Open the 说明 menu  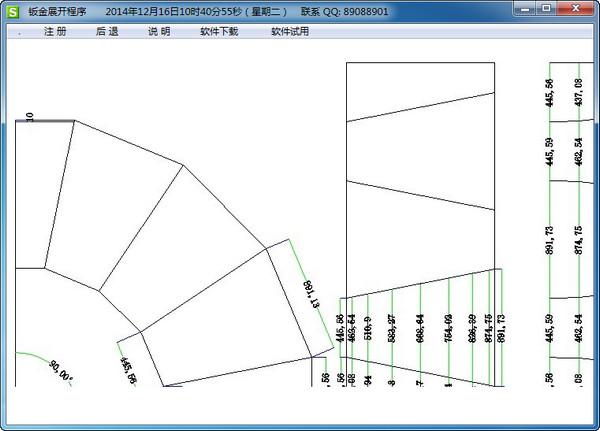[159, 31]
